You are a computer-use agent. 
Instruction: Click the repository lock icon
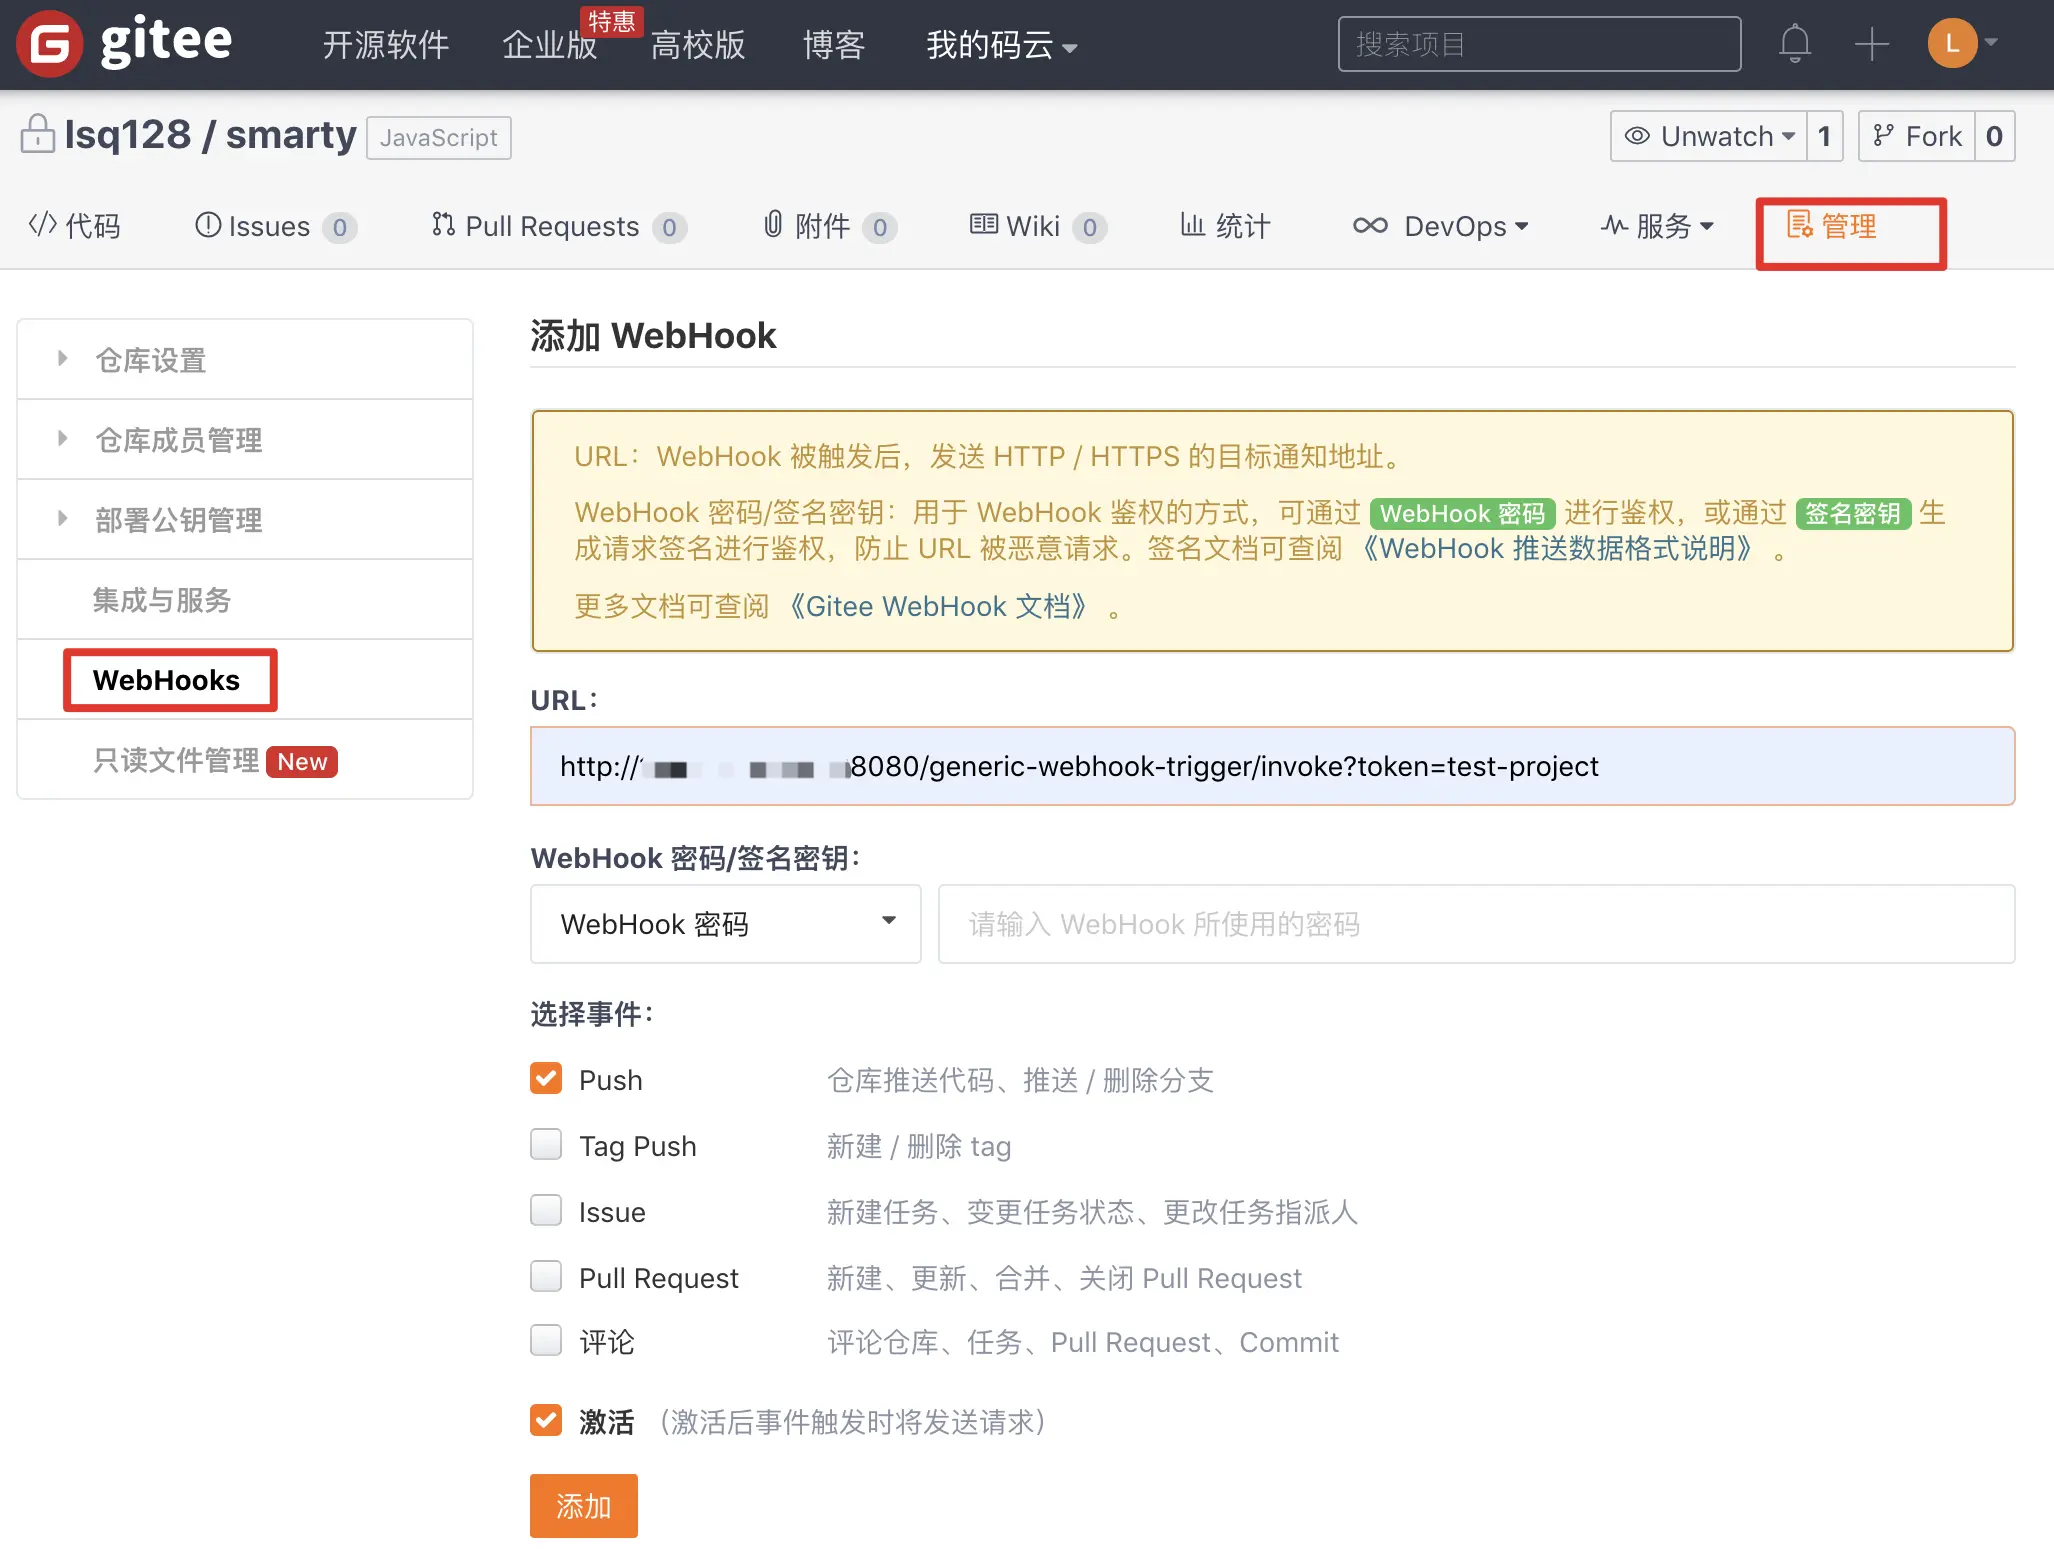coord(37,134)
